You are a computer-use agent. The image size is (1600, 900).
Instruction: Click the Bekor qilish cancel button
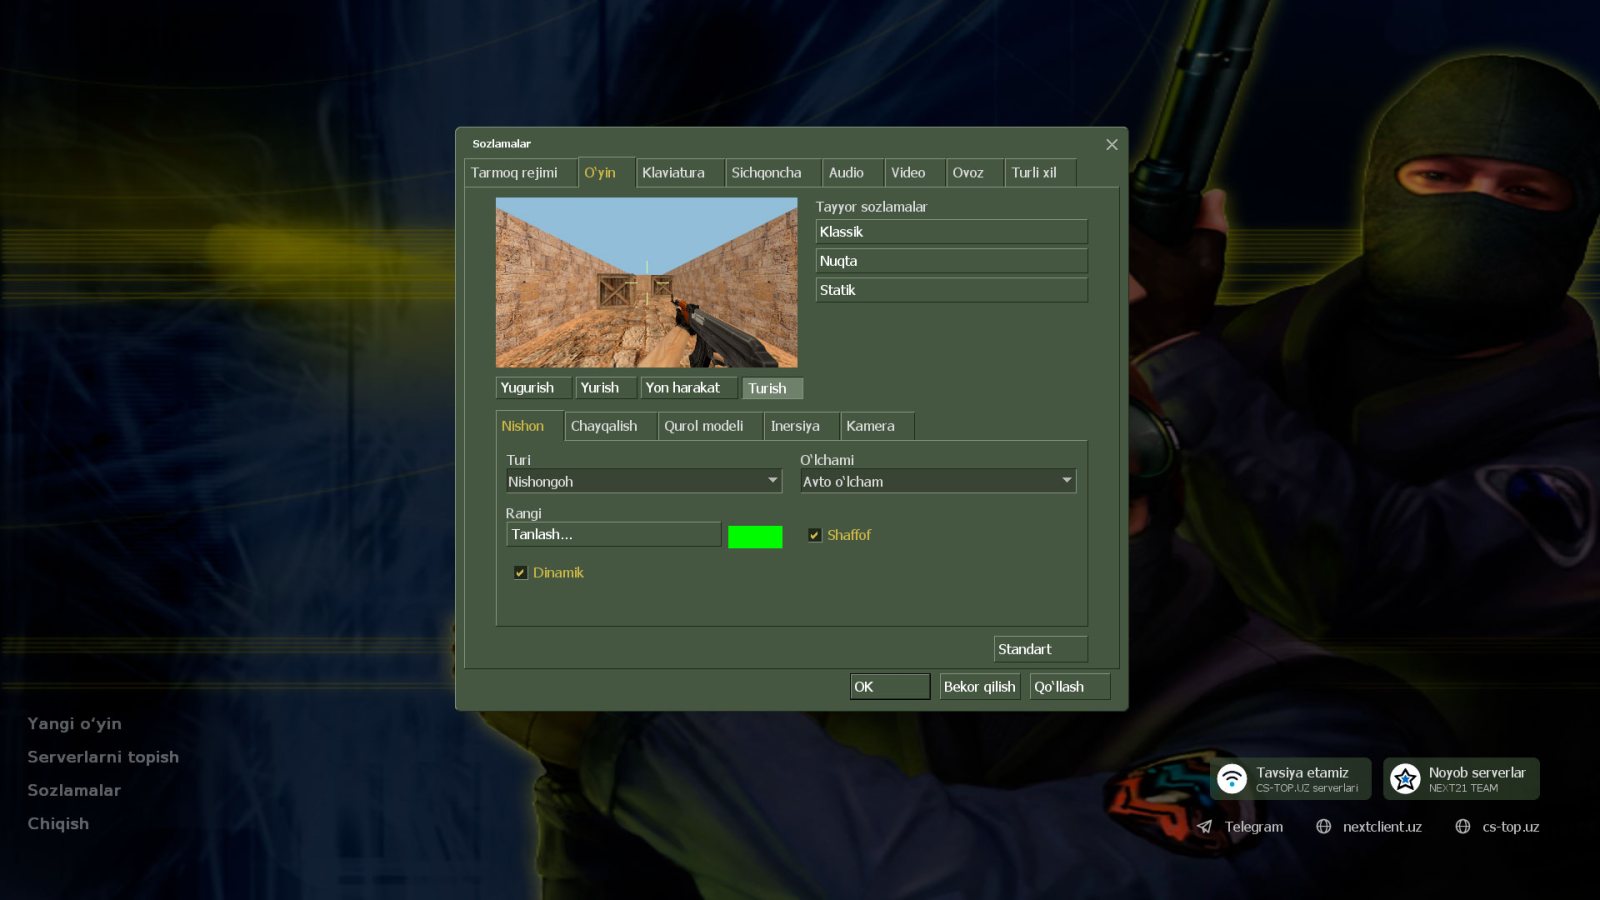(979, 687)
